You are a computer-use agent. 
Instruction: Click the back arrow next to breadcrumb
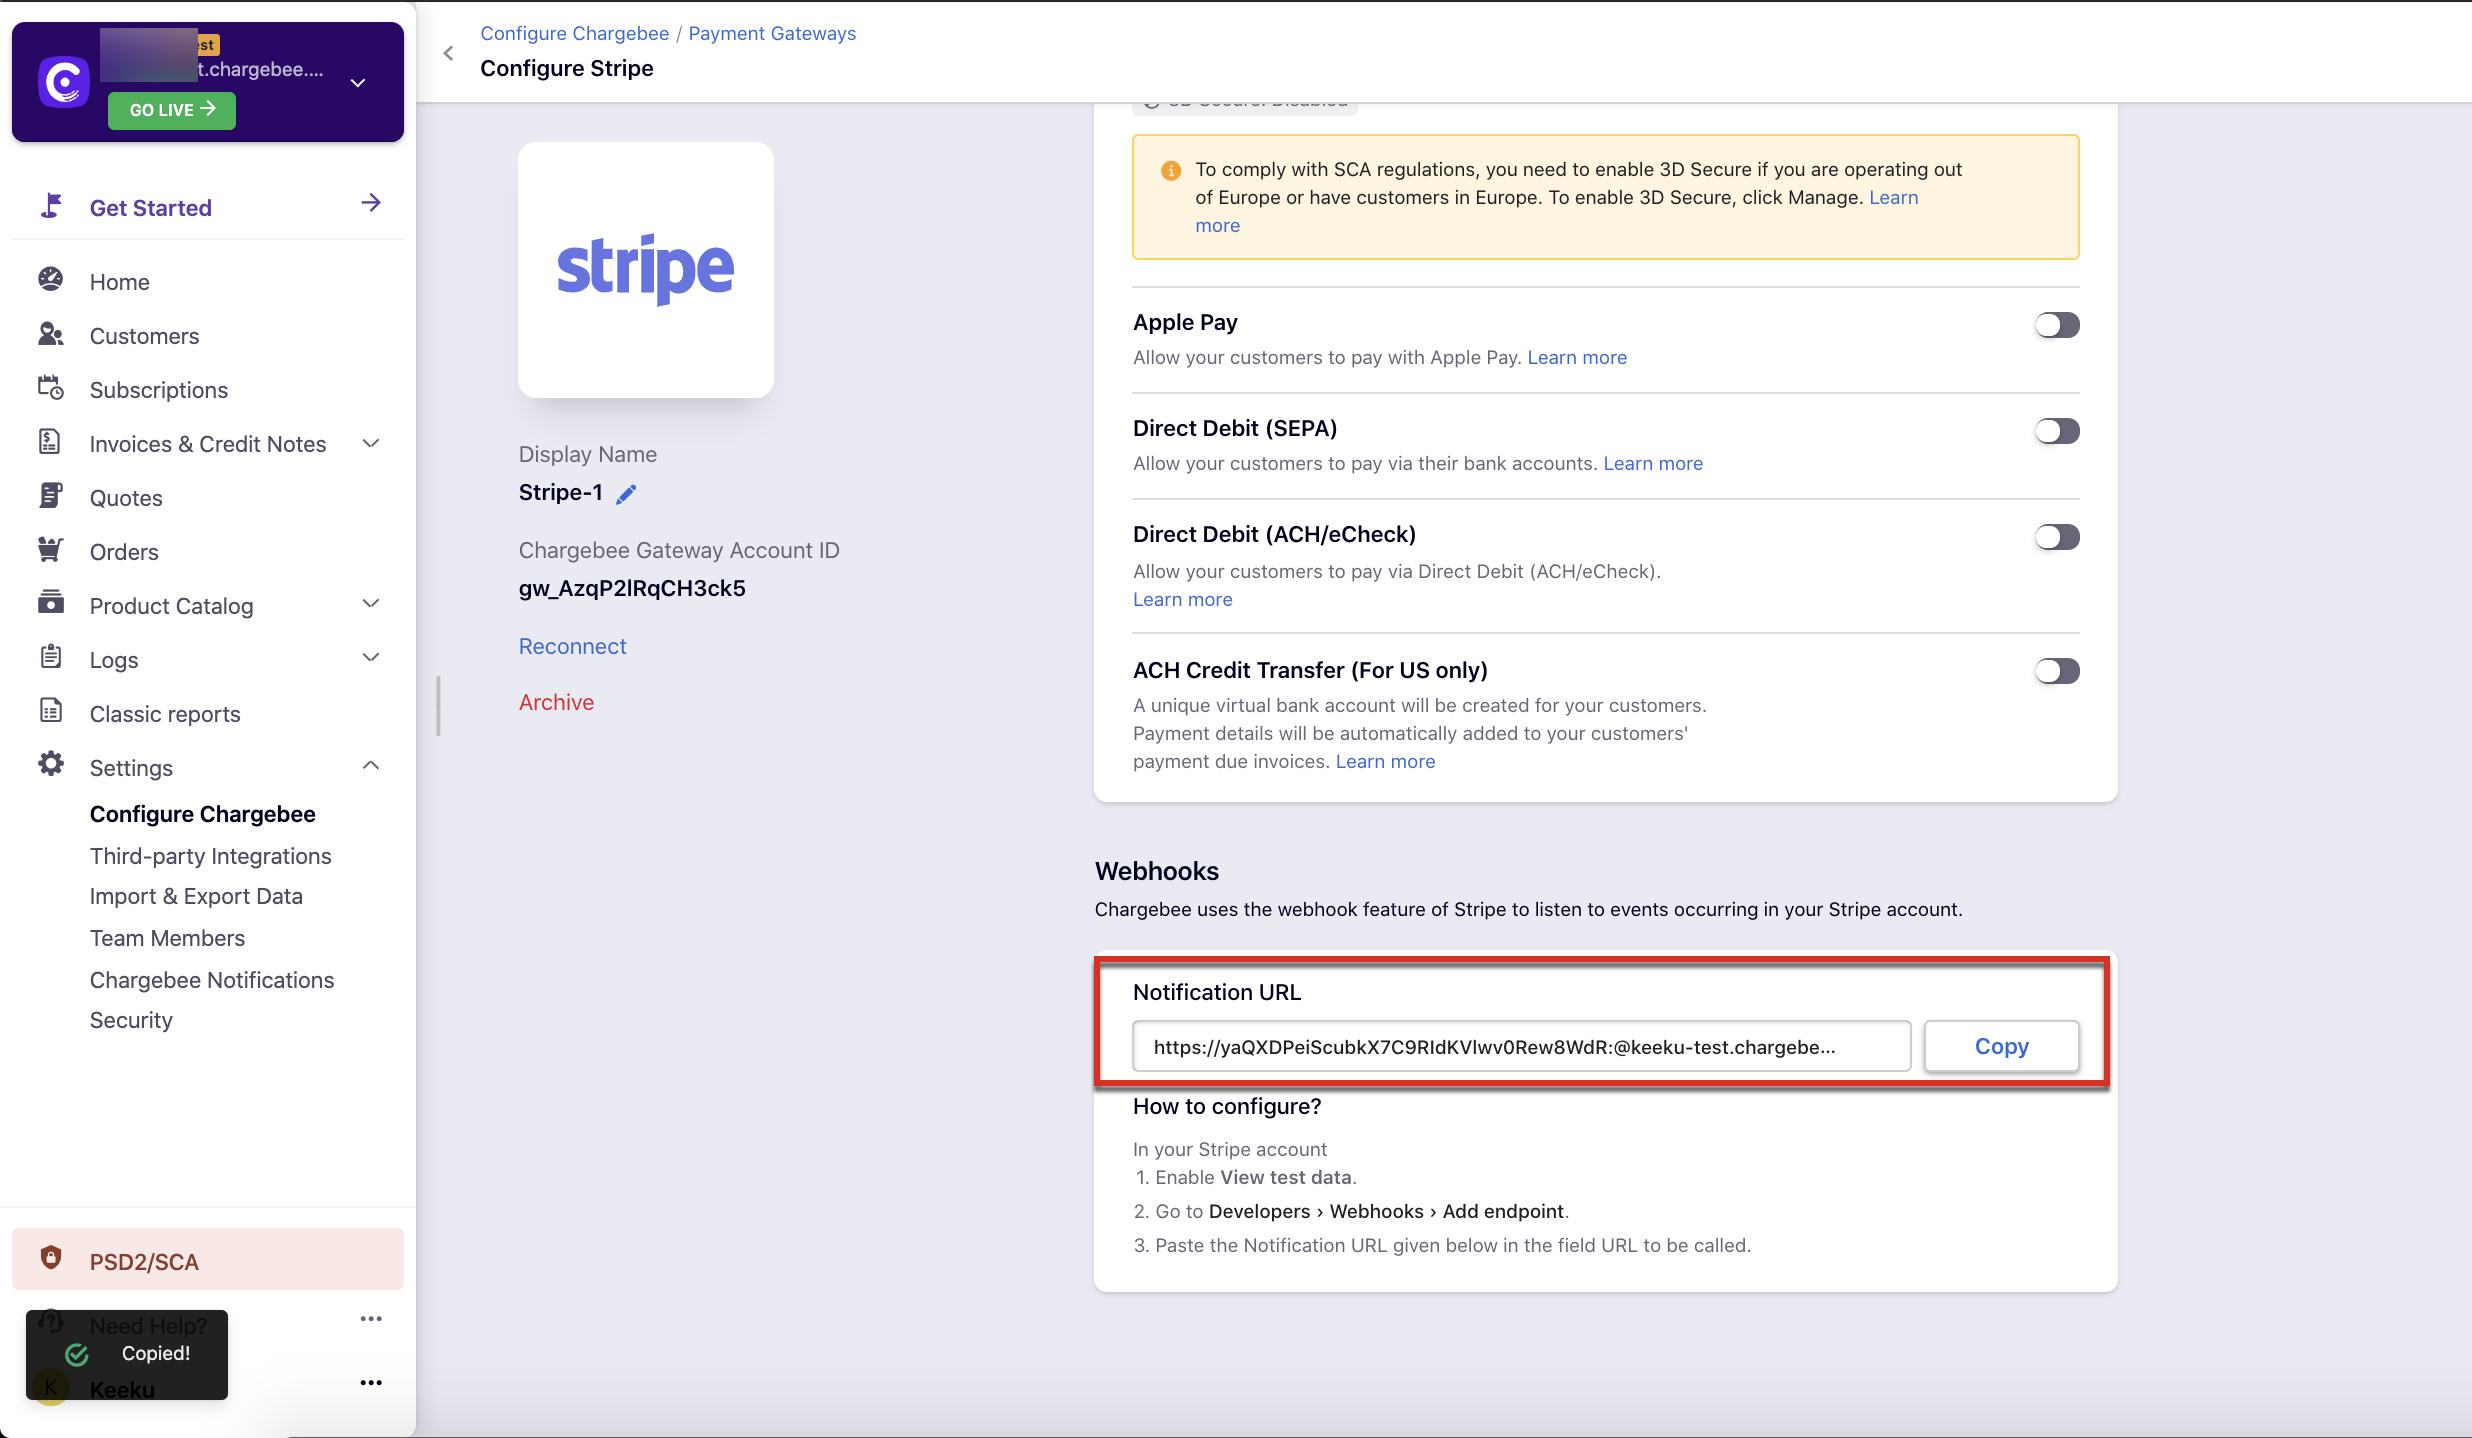pyautogui.click(x=448, y=53)
